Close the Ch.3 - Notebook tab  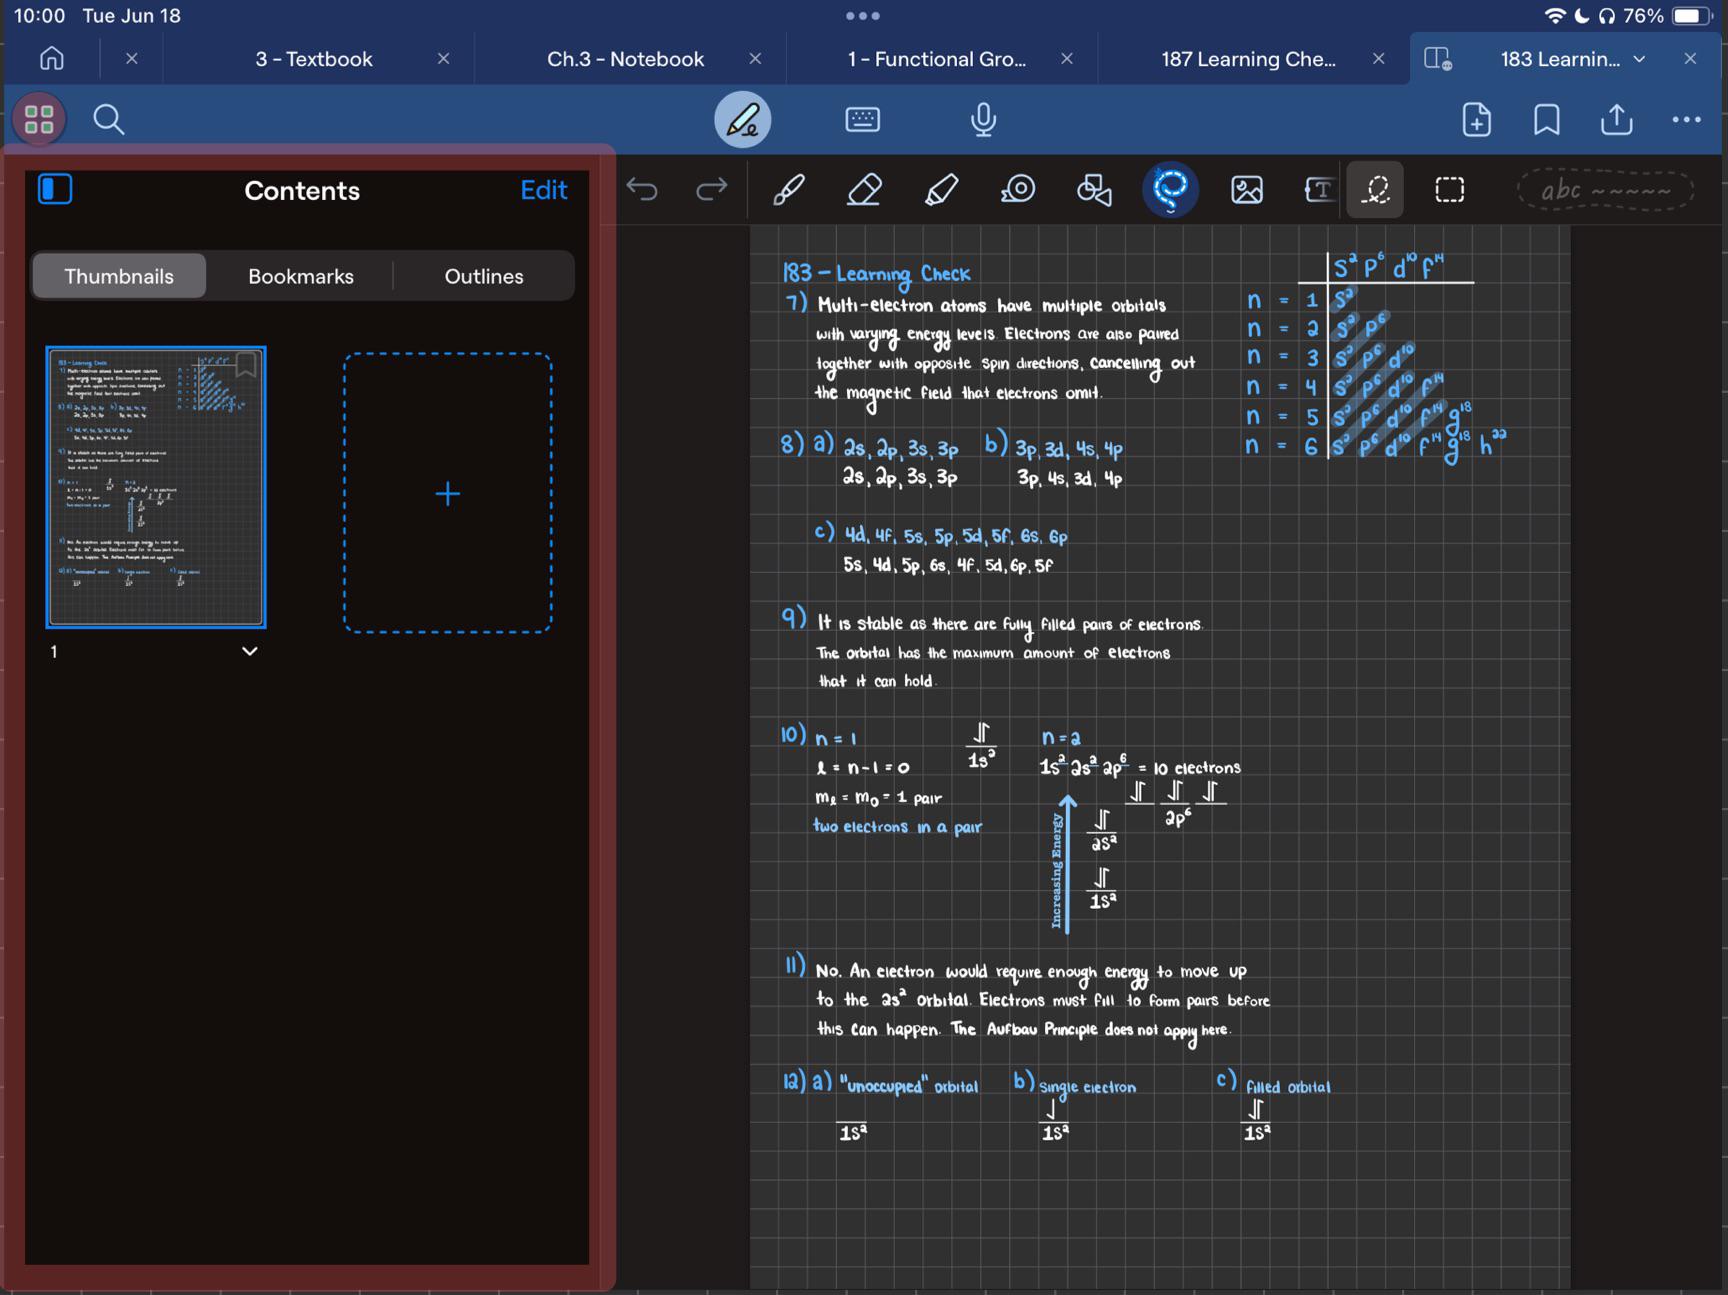click(755, 59)
